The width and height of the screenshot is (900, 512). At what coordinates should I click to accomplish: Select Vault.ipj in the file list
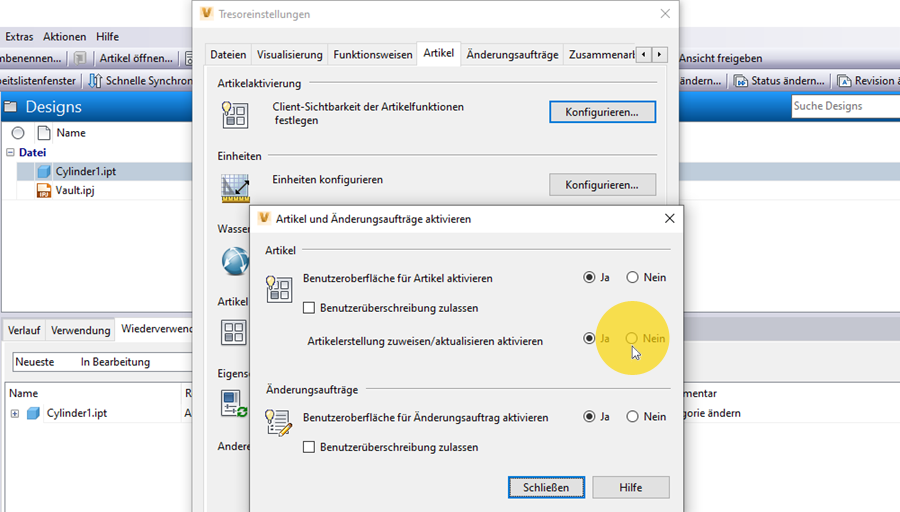(75, 191)
